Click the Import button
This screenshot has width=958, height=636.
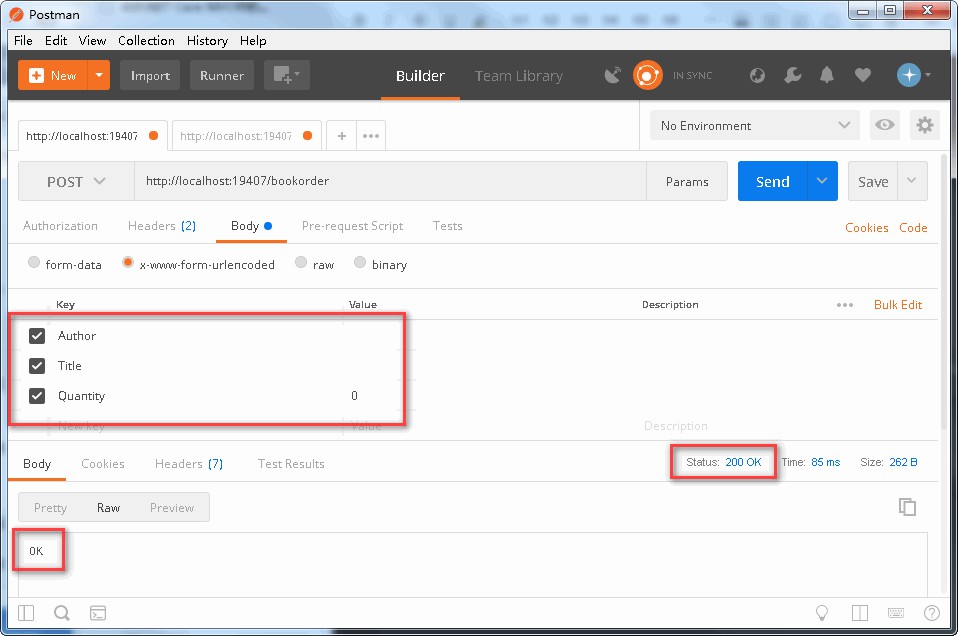(x=150, y=75)
